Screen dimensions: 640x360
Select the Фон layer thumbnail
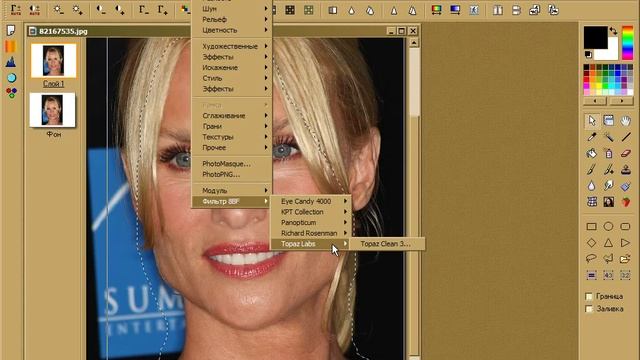pyautogui.click(x=52, y=110)
